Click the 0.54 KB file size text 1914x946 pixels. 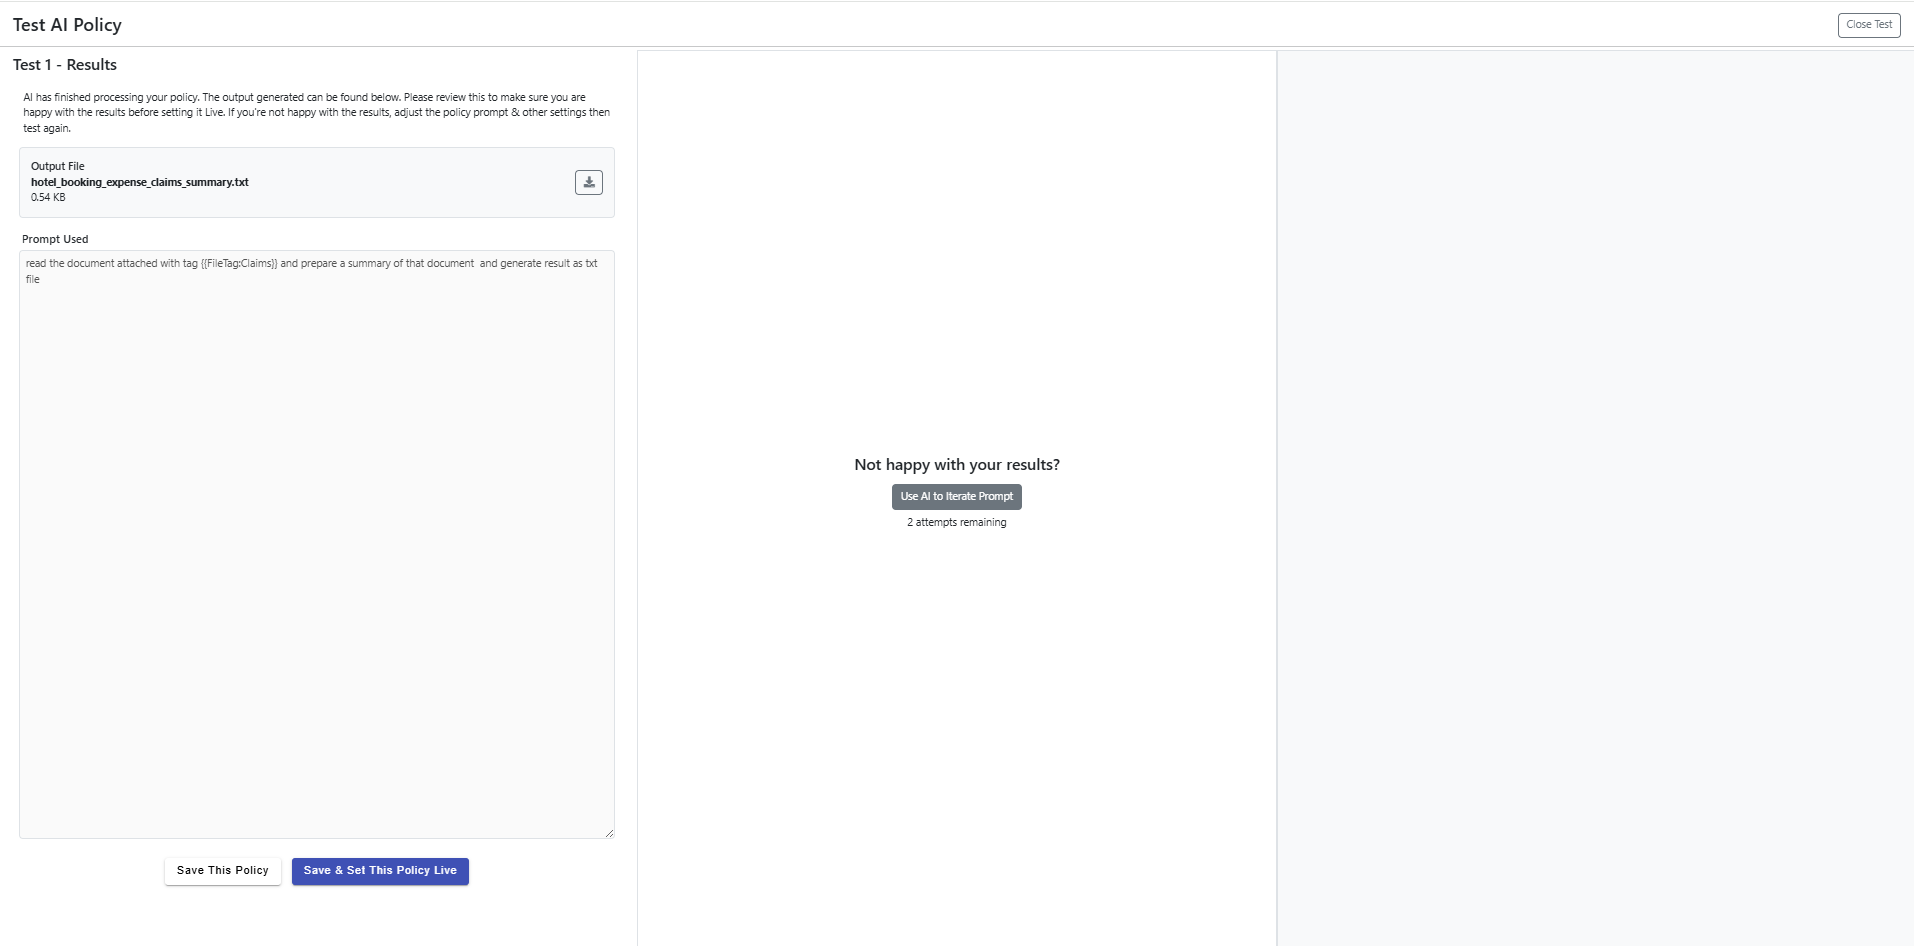point(48,198)
